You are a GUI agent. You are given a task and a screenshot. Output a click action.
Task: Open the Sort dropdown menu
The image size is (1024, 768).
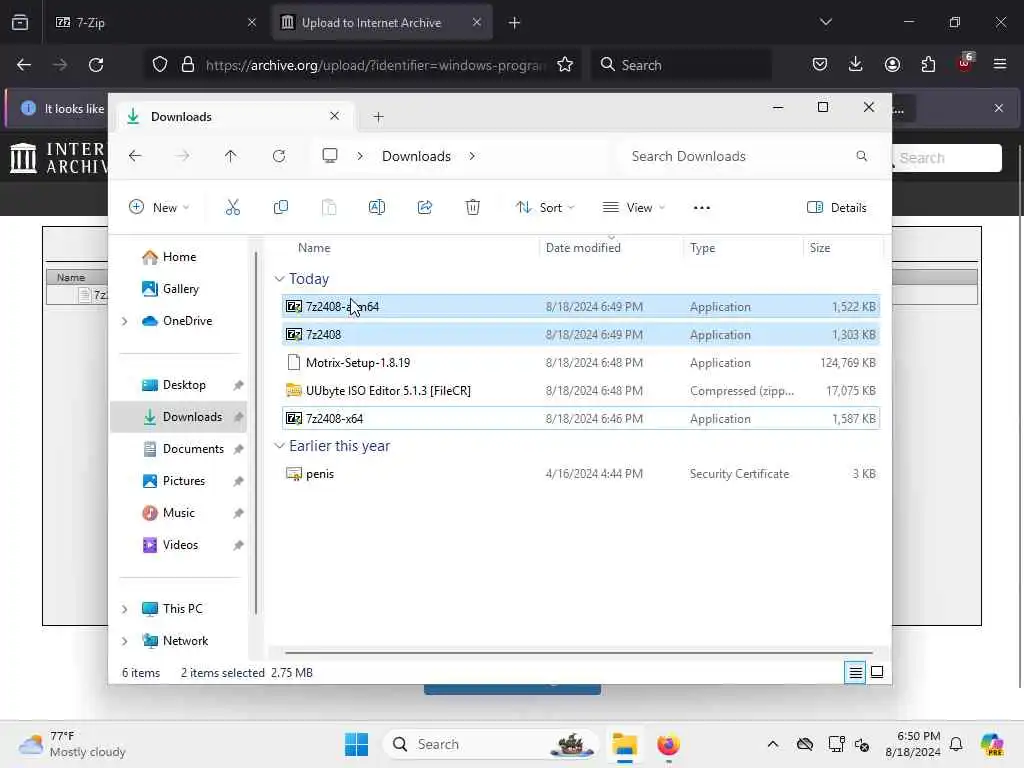pos(545,208)
